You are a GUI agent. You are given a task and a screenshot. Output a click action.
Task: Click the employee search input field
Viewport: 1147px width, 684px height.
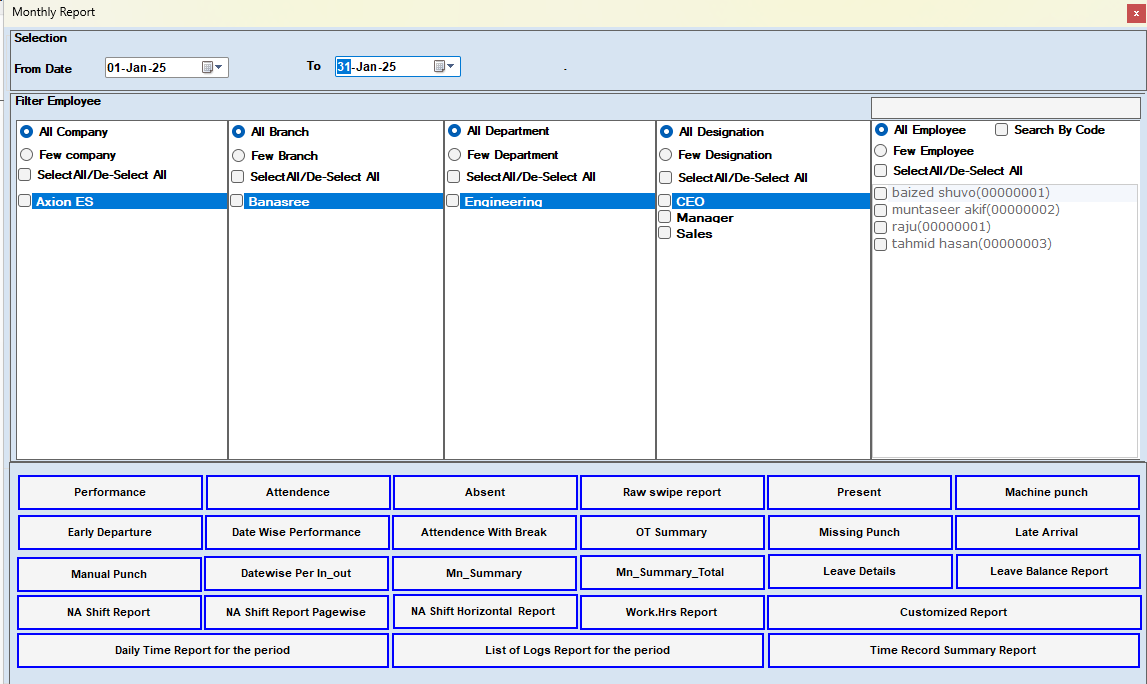tap(1005, 108)
